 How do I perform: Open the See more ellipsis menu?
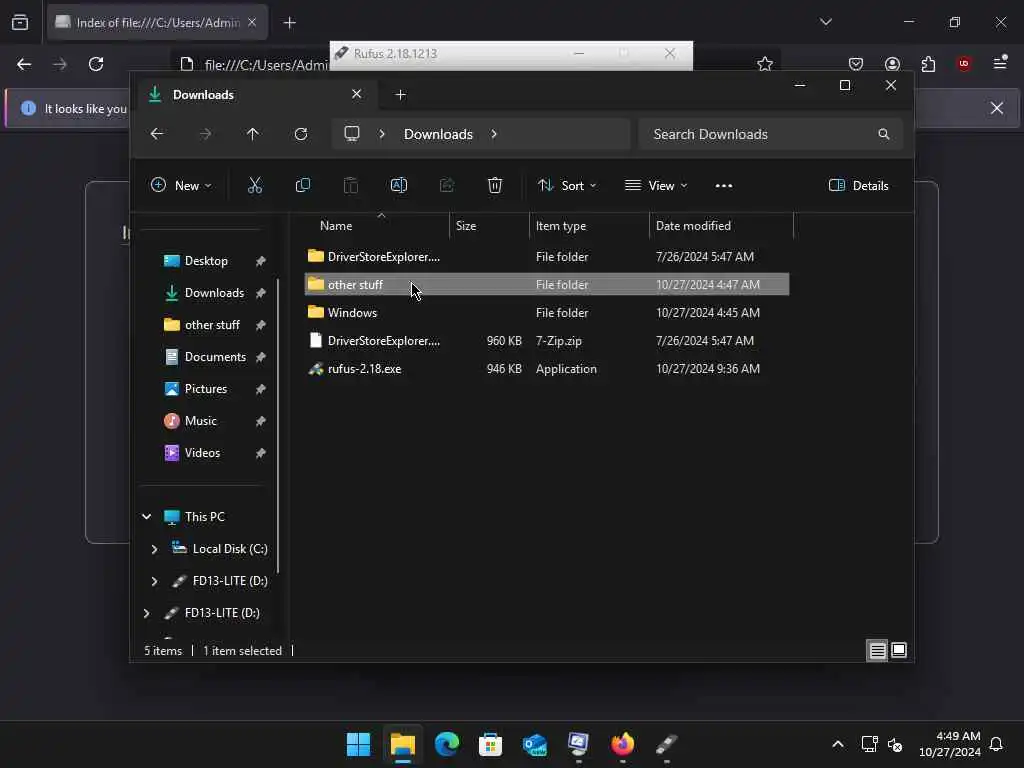724,185
